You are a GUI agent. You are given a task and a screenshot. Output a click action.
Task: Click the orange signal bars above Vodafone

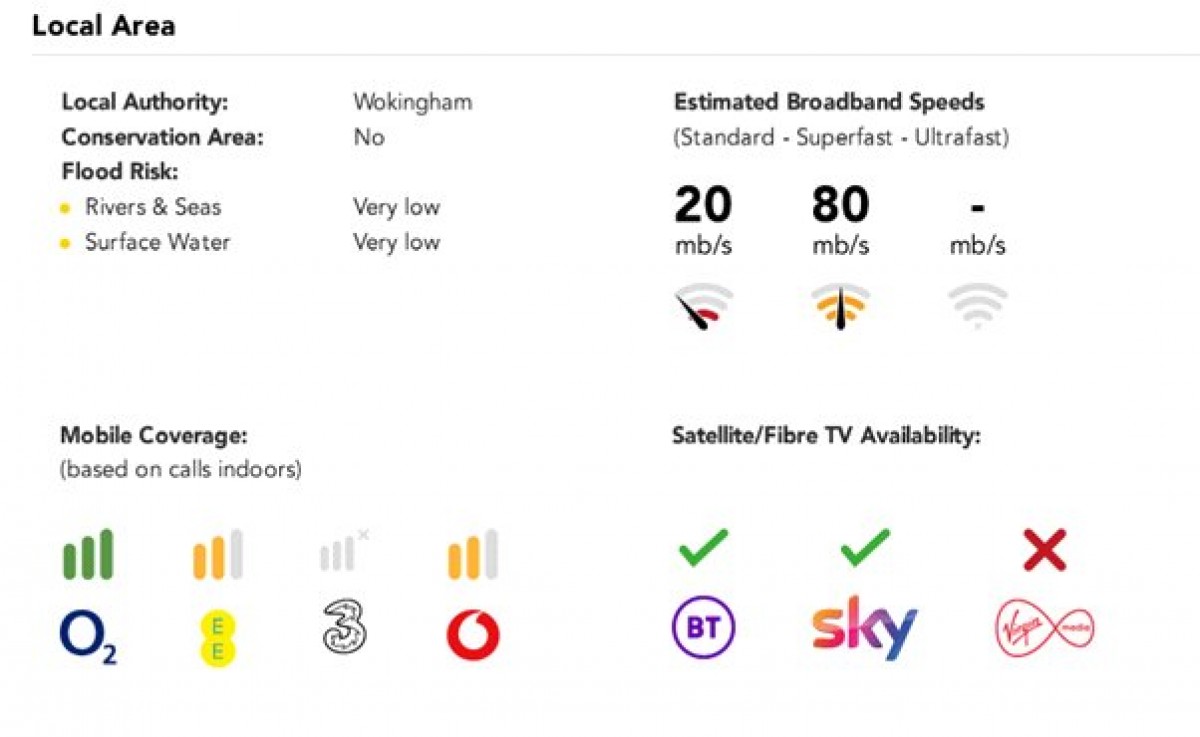473,555
